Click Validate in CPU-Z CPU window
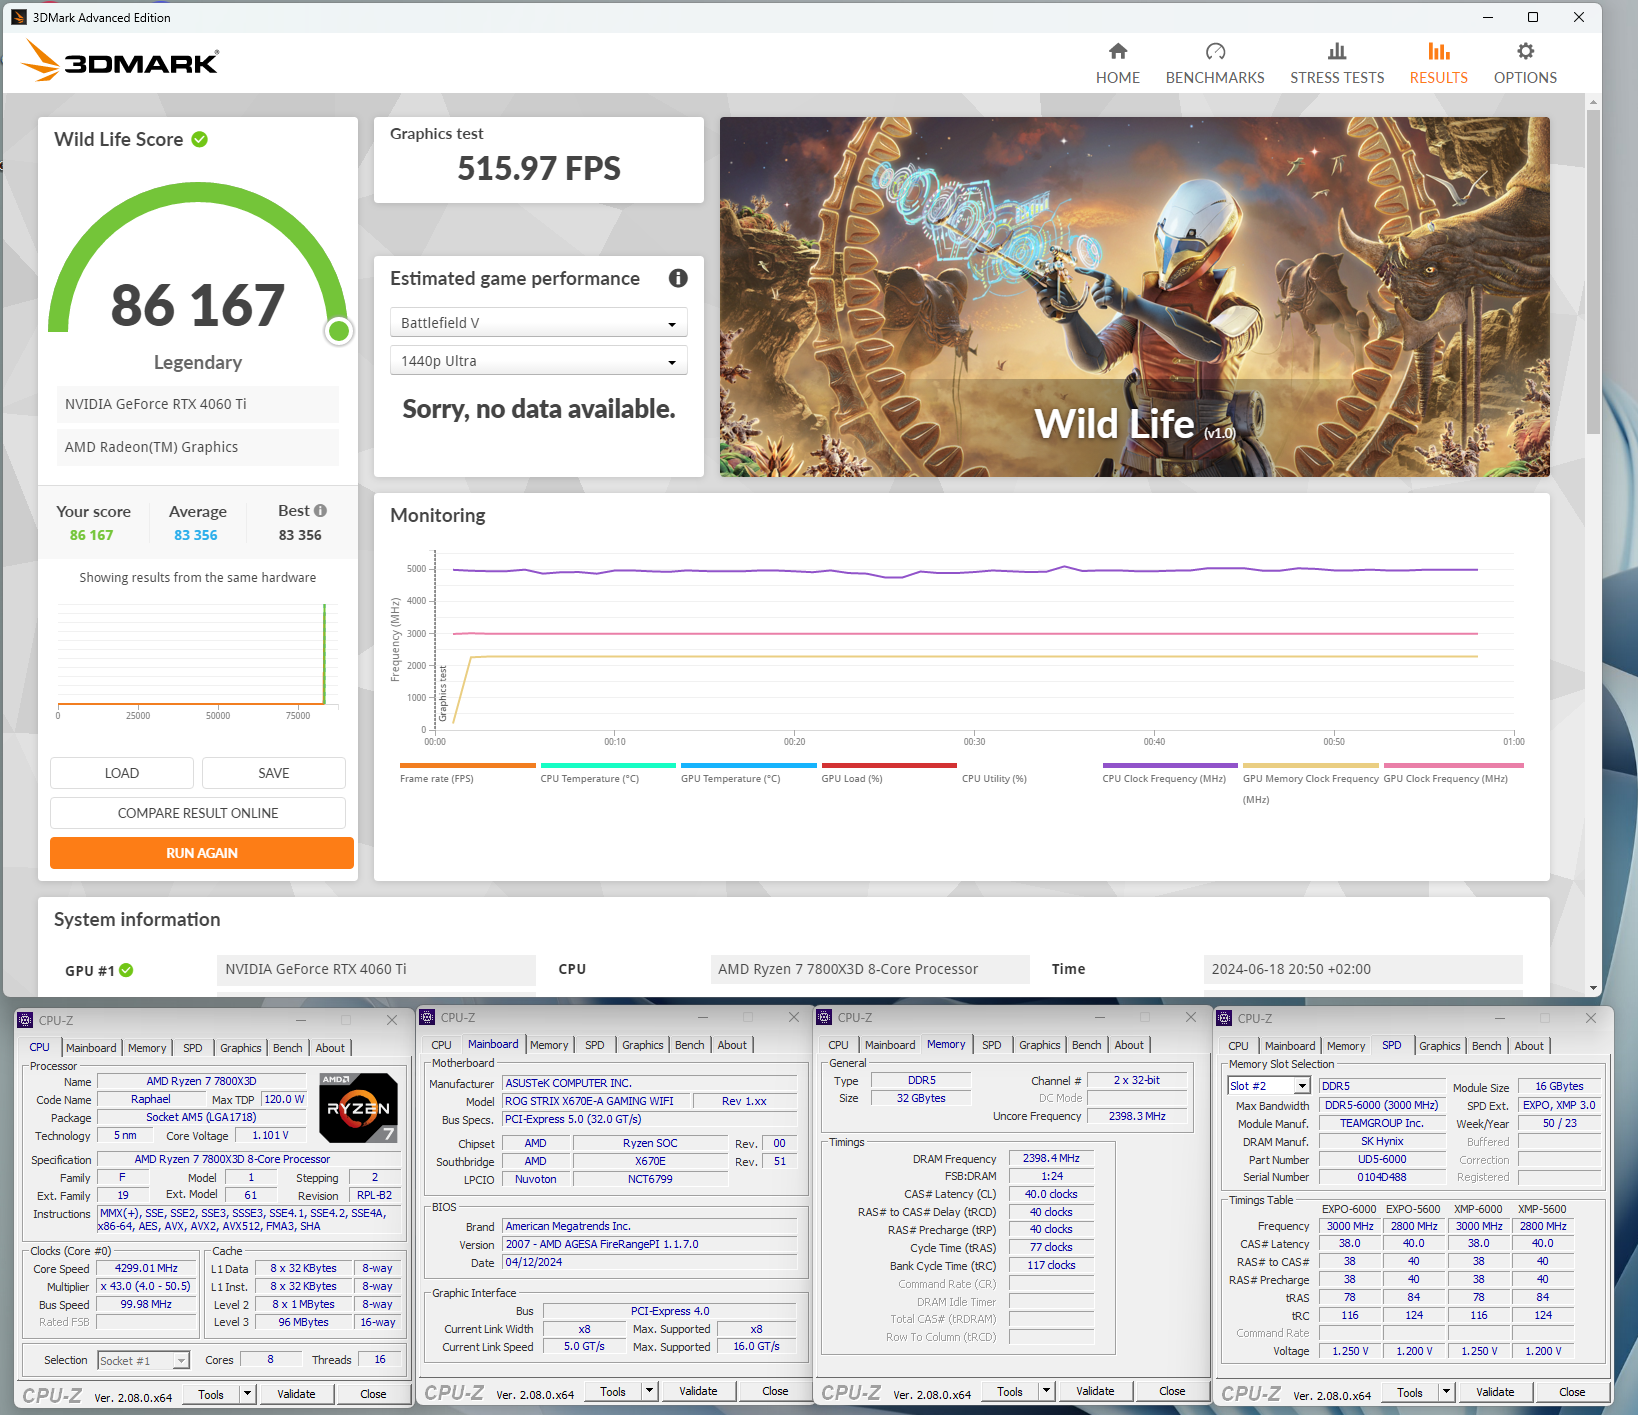Screen dimensions: 1638x1415 [296, 1394]
